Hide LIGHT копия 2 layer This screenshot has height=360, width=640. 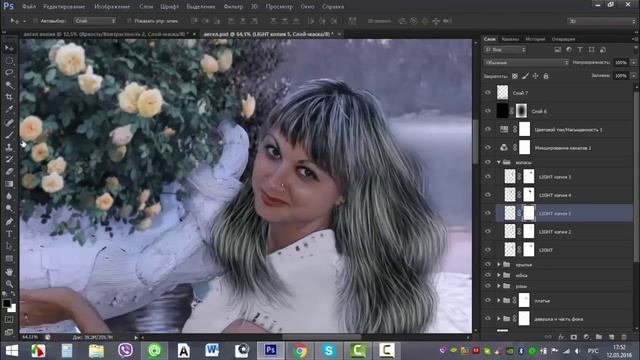(x=488, y=231)
